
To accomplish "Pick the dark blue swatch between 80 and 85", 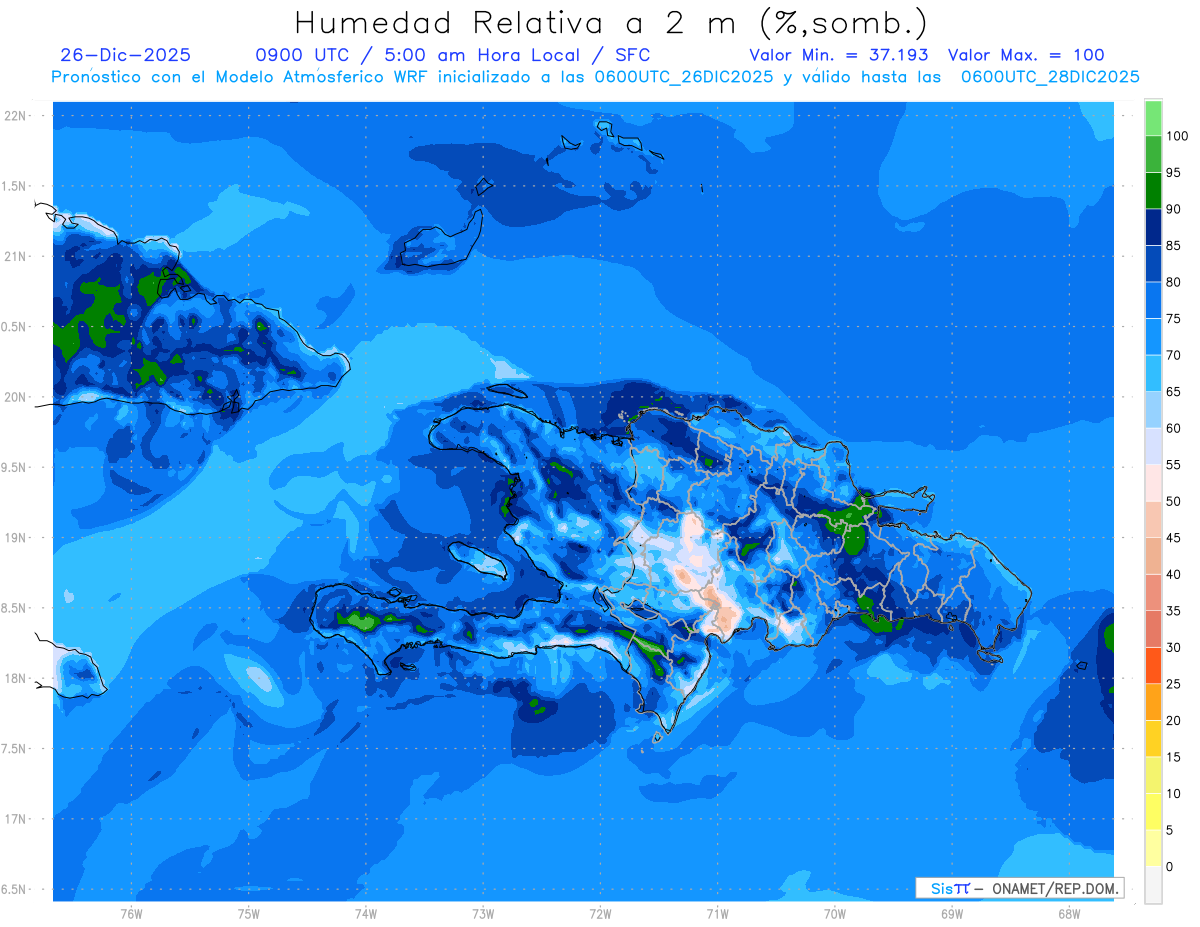I will [1153, 264].
